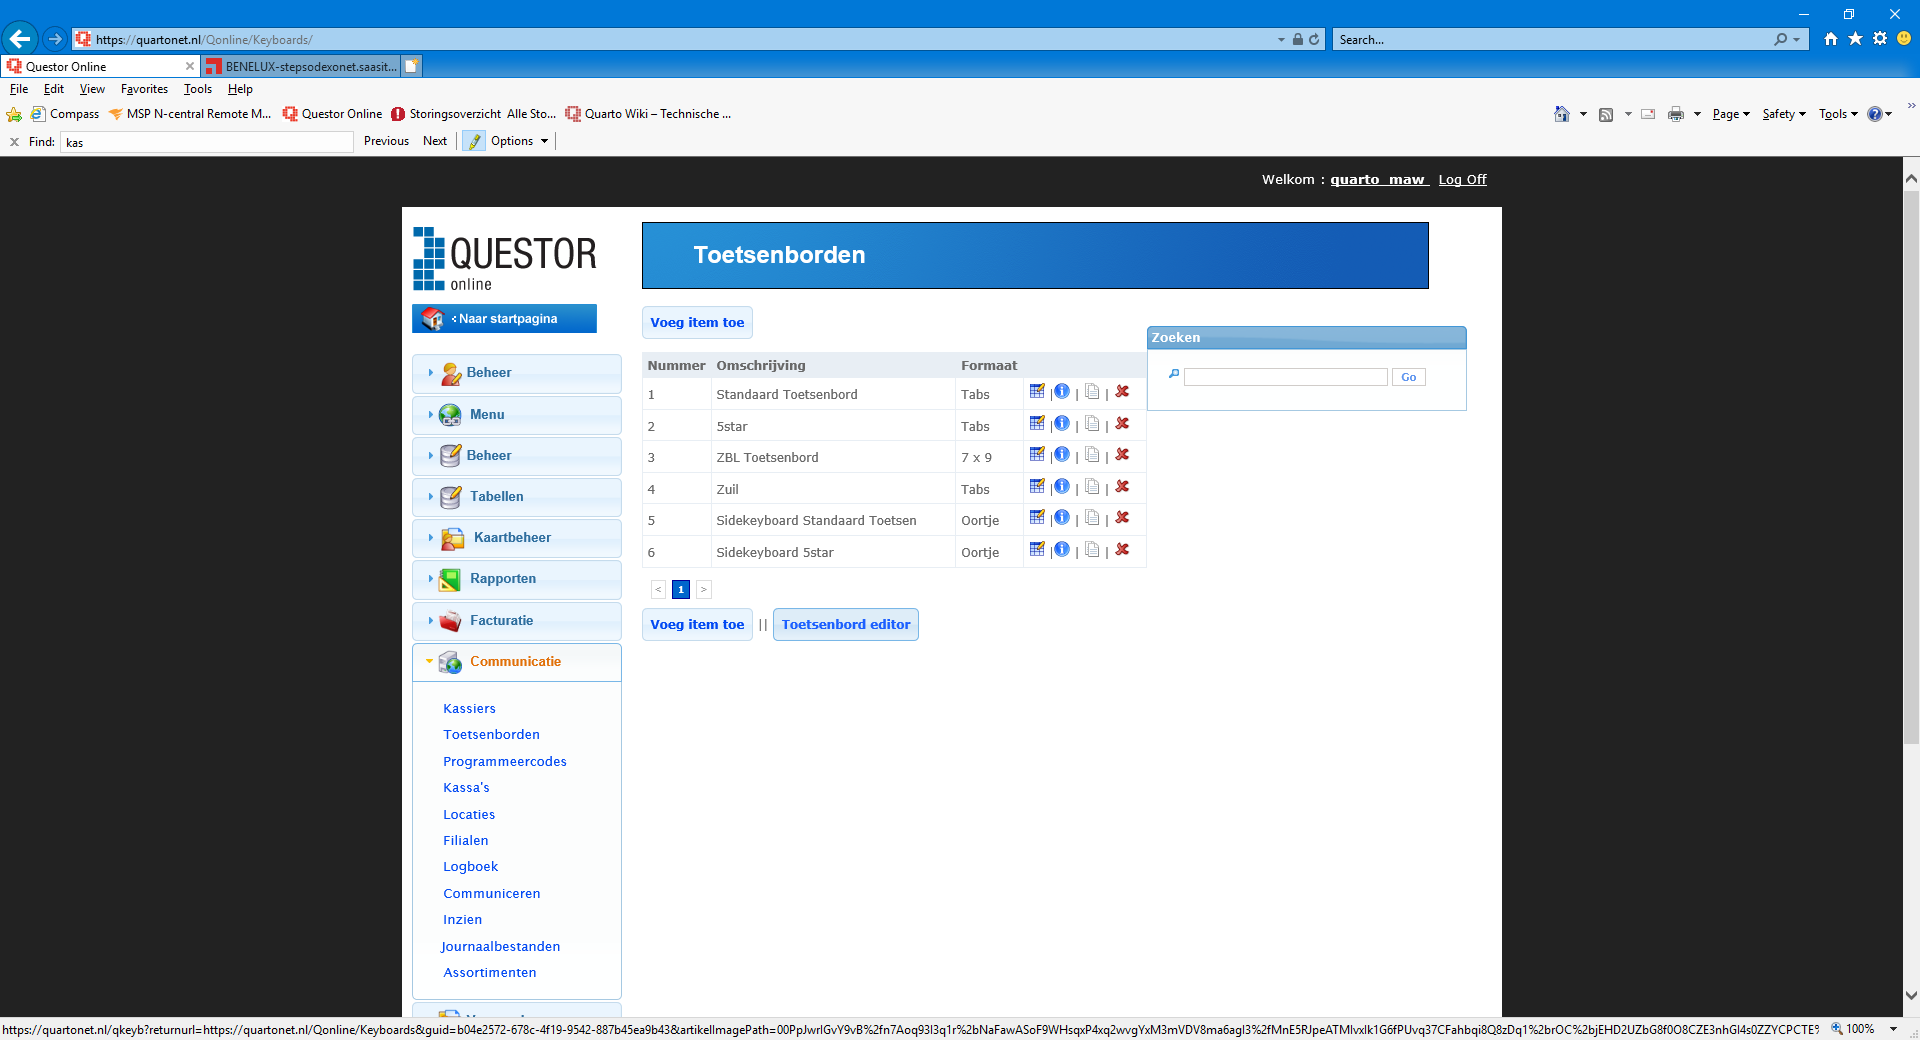Click the Log Off link
The width and height of the screenshot is (1920, 1040).
pos(1462,180)
